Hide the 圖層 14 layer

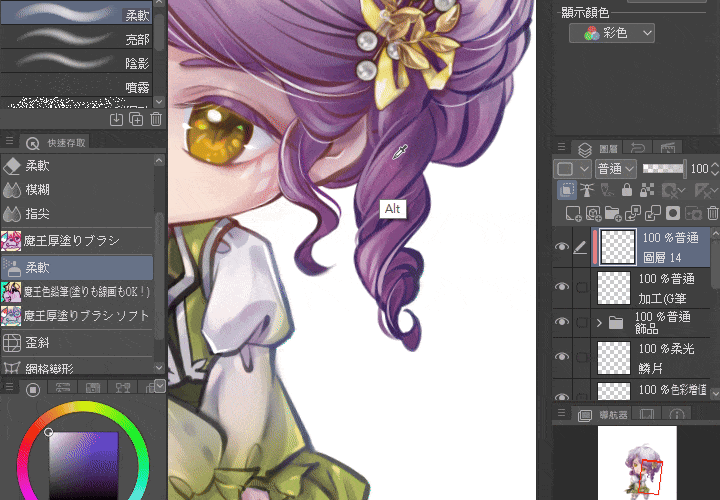562,247
